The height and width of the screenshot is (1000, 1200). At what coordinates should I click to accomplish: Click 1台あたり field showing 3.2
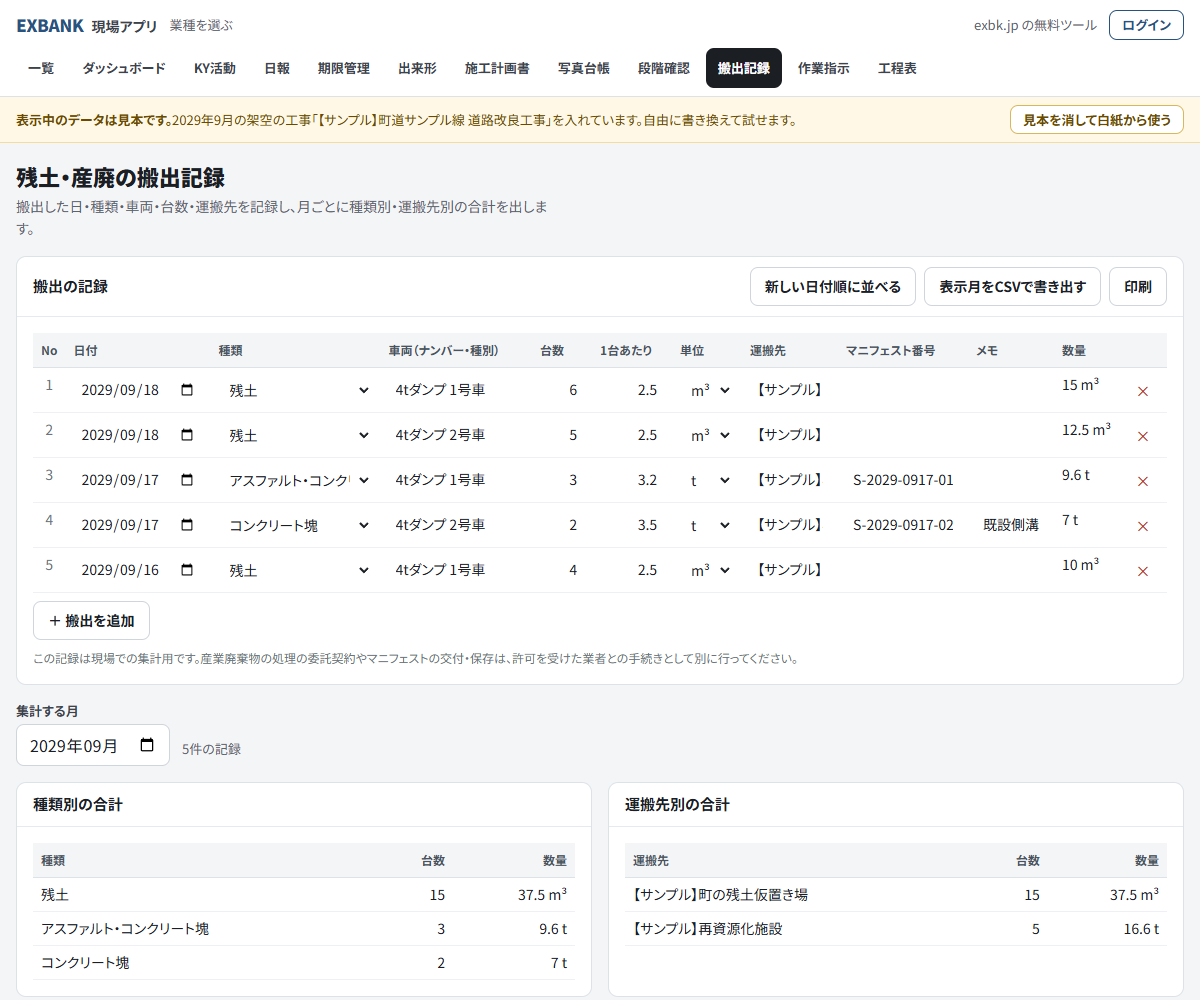[x=632, y=480]
